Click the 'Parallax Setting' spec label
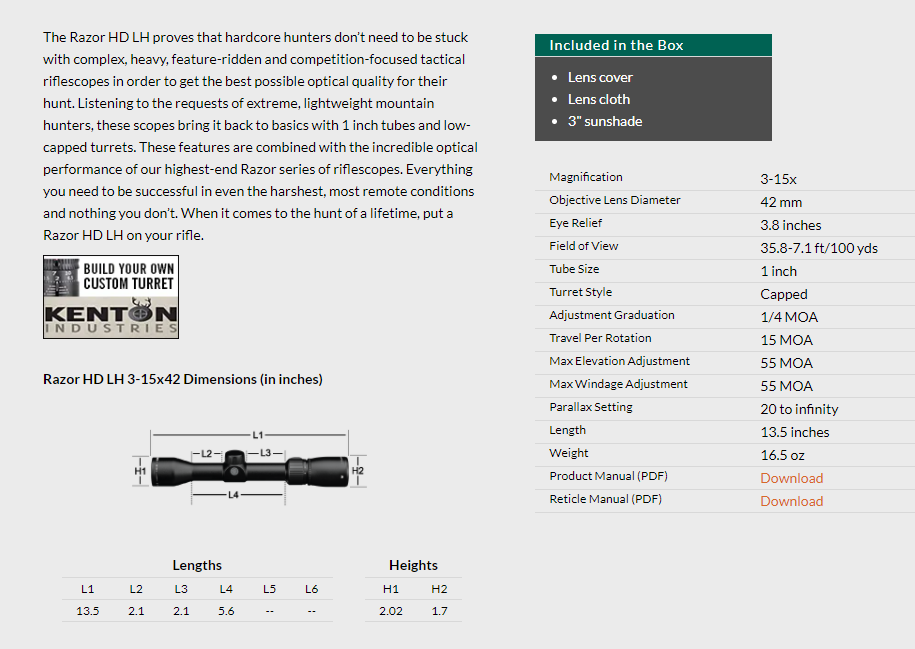The height and width of the screenshot is (649, 915). [591, 407]
